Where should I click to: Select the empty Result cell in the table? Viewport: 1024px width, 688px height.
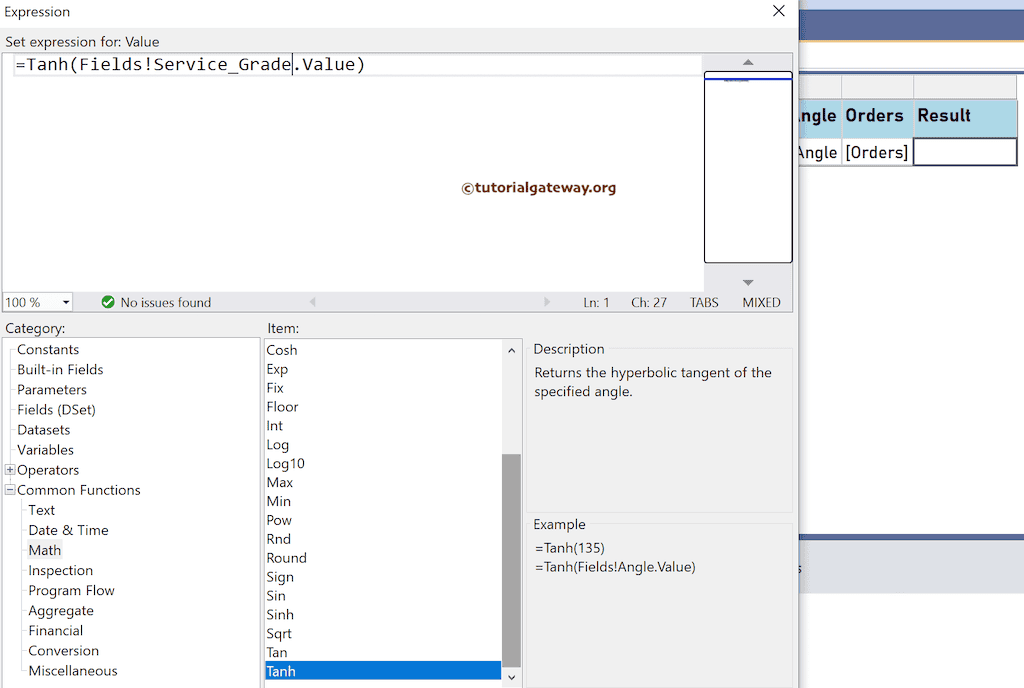(x=964, y=152)
